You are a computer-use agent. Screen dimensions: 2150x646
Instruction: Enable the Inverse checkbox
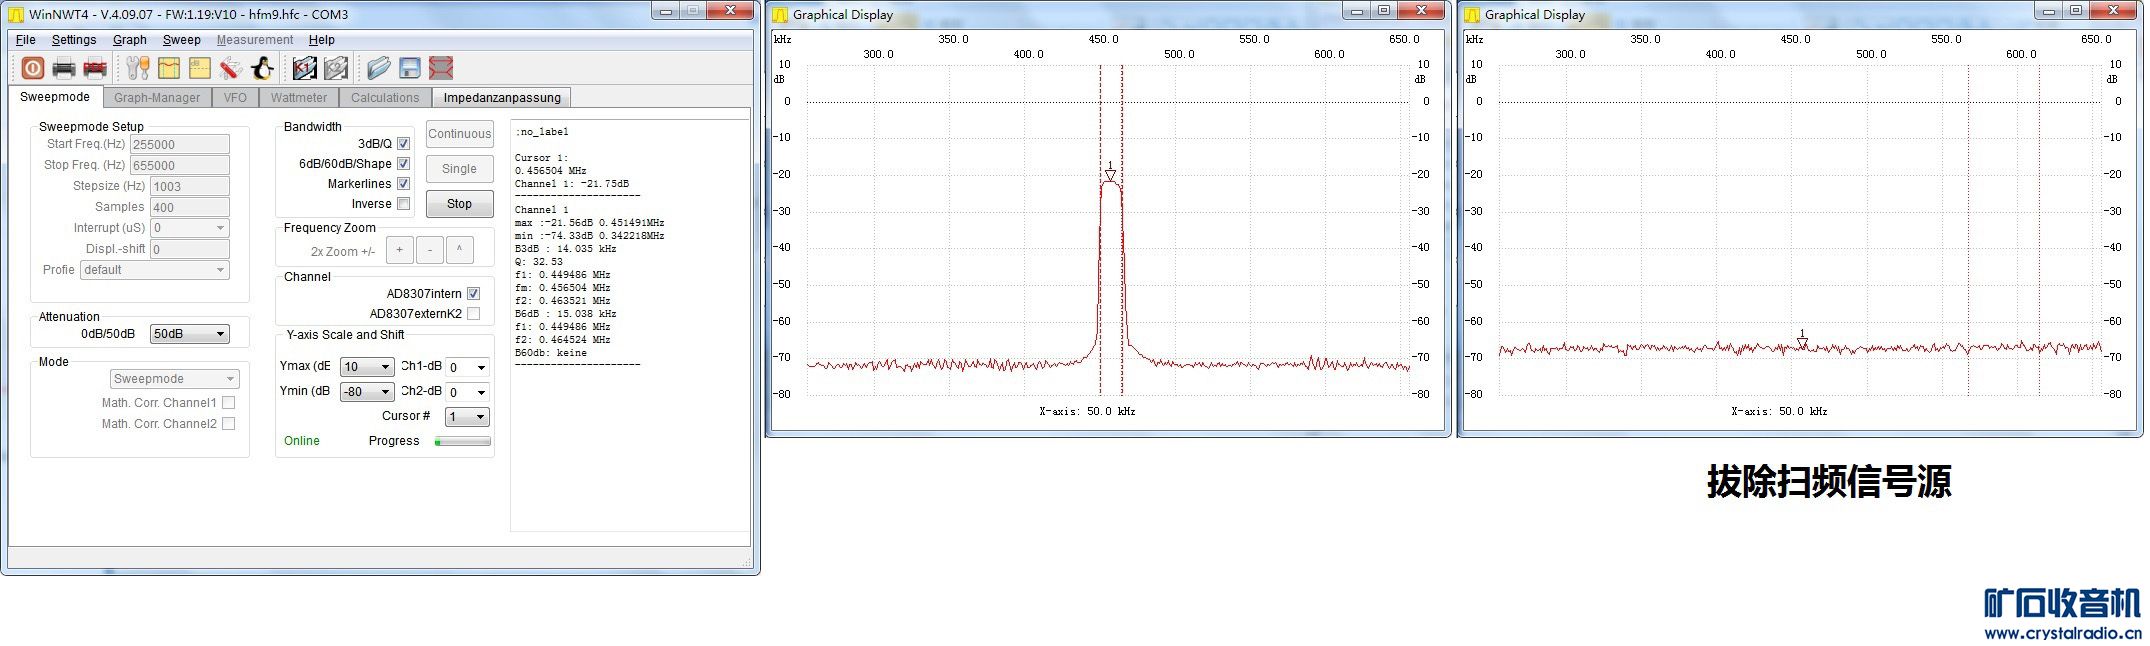[404, 204]
